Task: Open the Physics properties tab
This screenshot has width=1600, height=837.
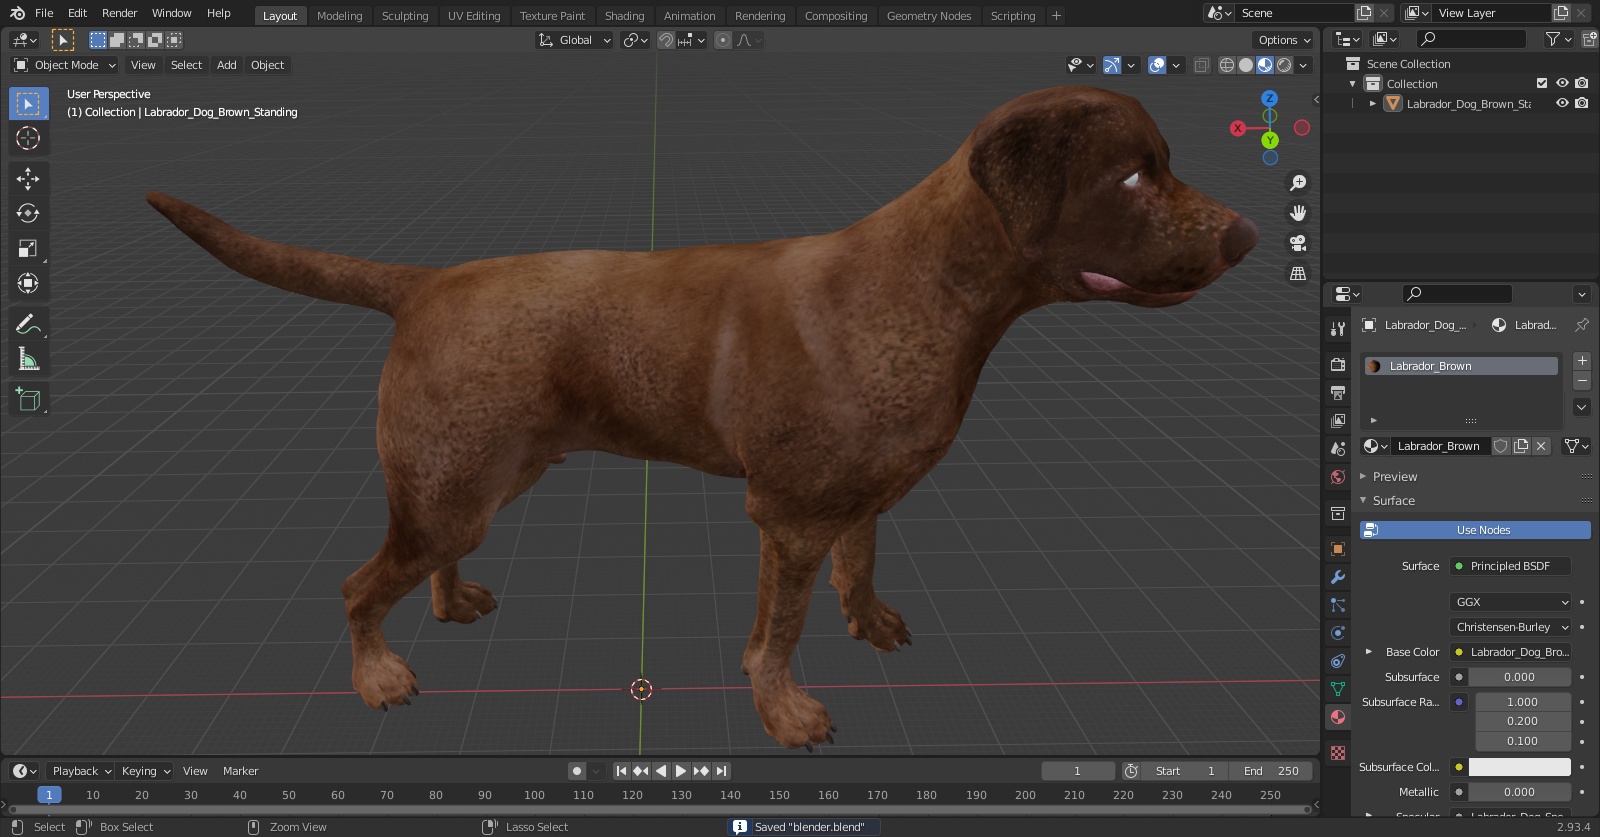Action: click(x=1338, y=632)
